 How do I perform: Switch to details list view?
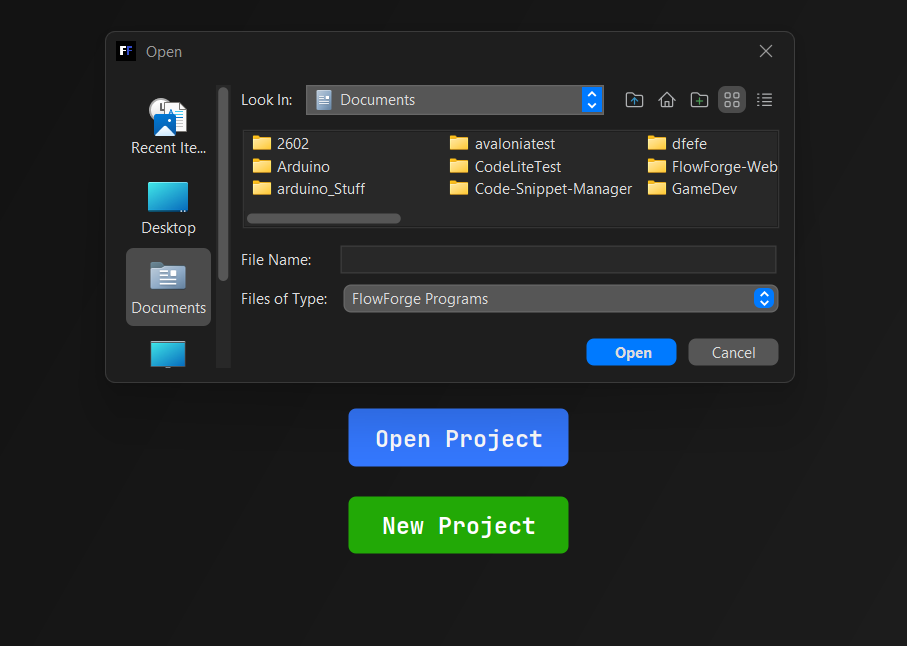[x=764, y=100]
